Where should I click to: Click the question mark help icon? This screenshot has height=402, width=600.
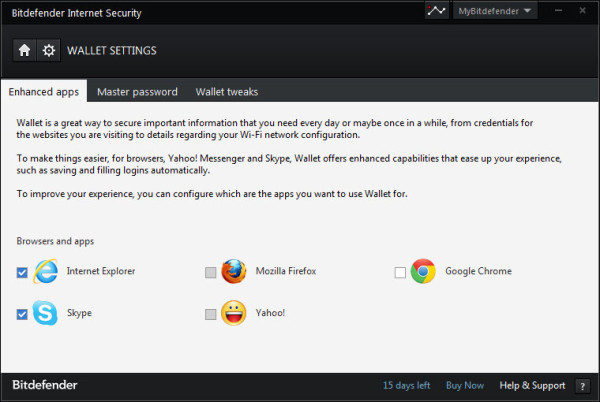pos(582,386)
